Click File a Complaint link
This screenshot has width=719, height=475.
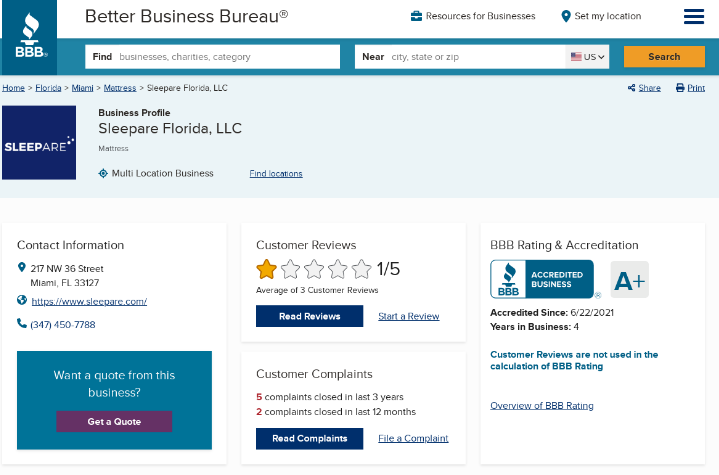pos(413,438)
